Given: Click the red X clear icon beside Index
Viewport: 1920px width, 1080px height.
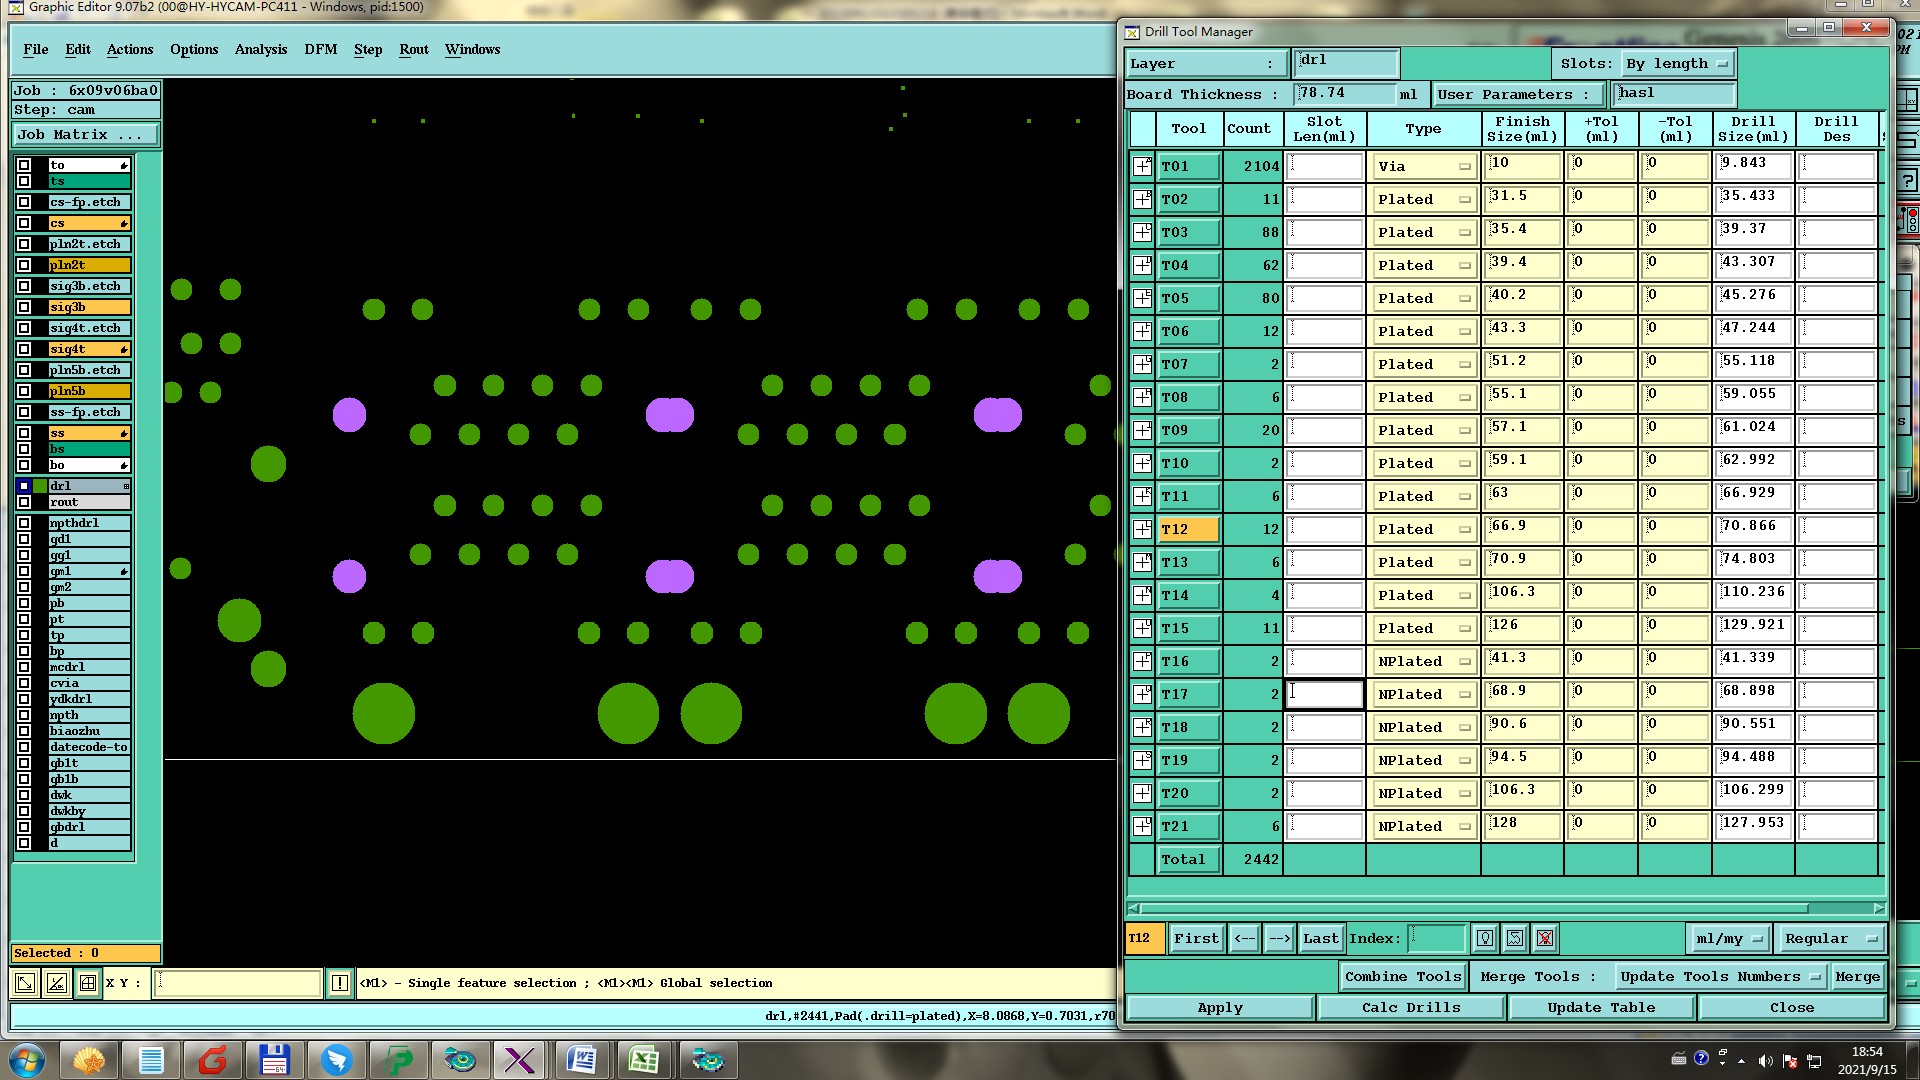Looking at the screenshot, I should (x=1545, y=938).
